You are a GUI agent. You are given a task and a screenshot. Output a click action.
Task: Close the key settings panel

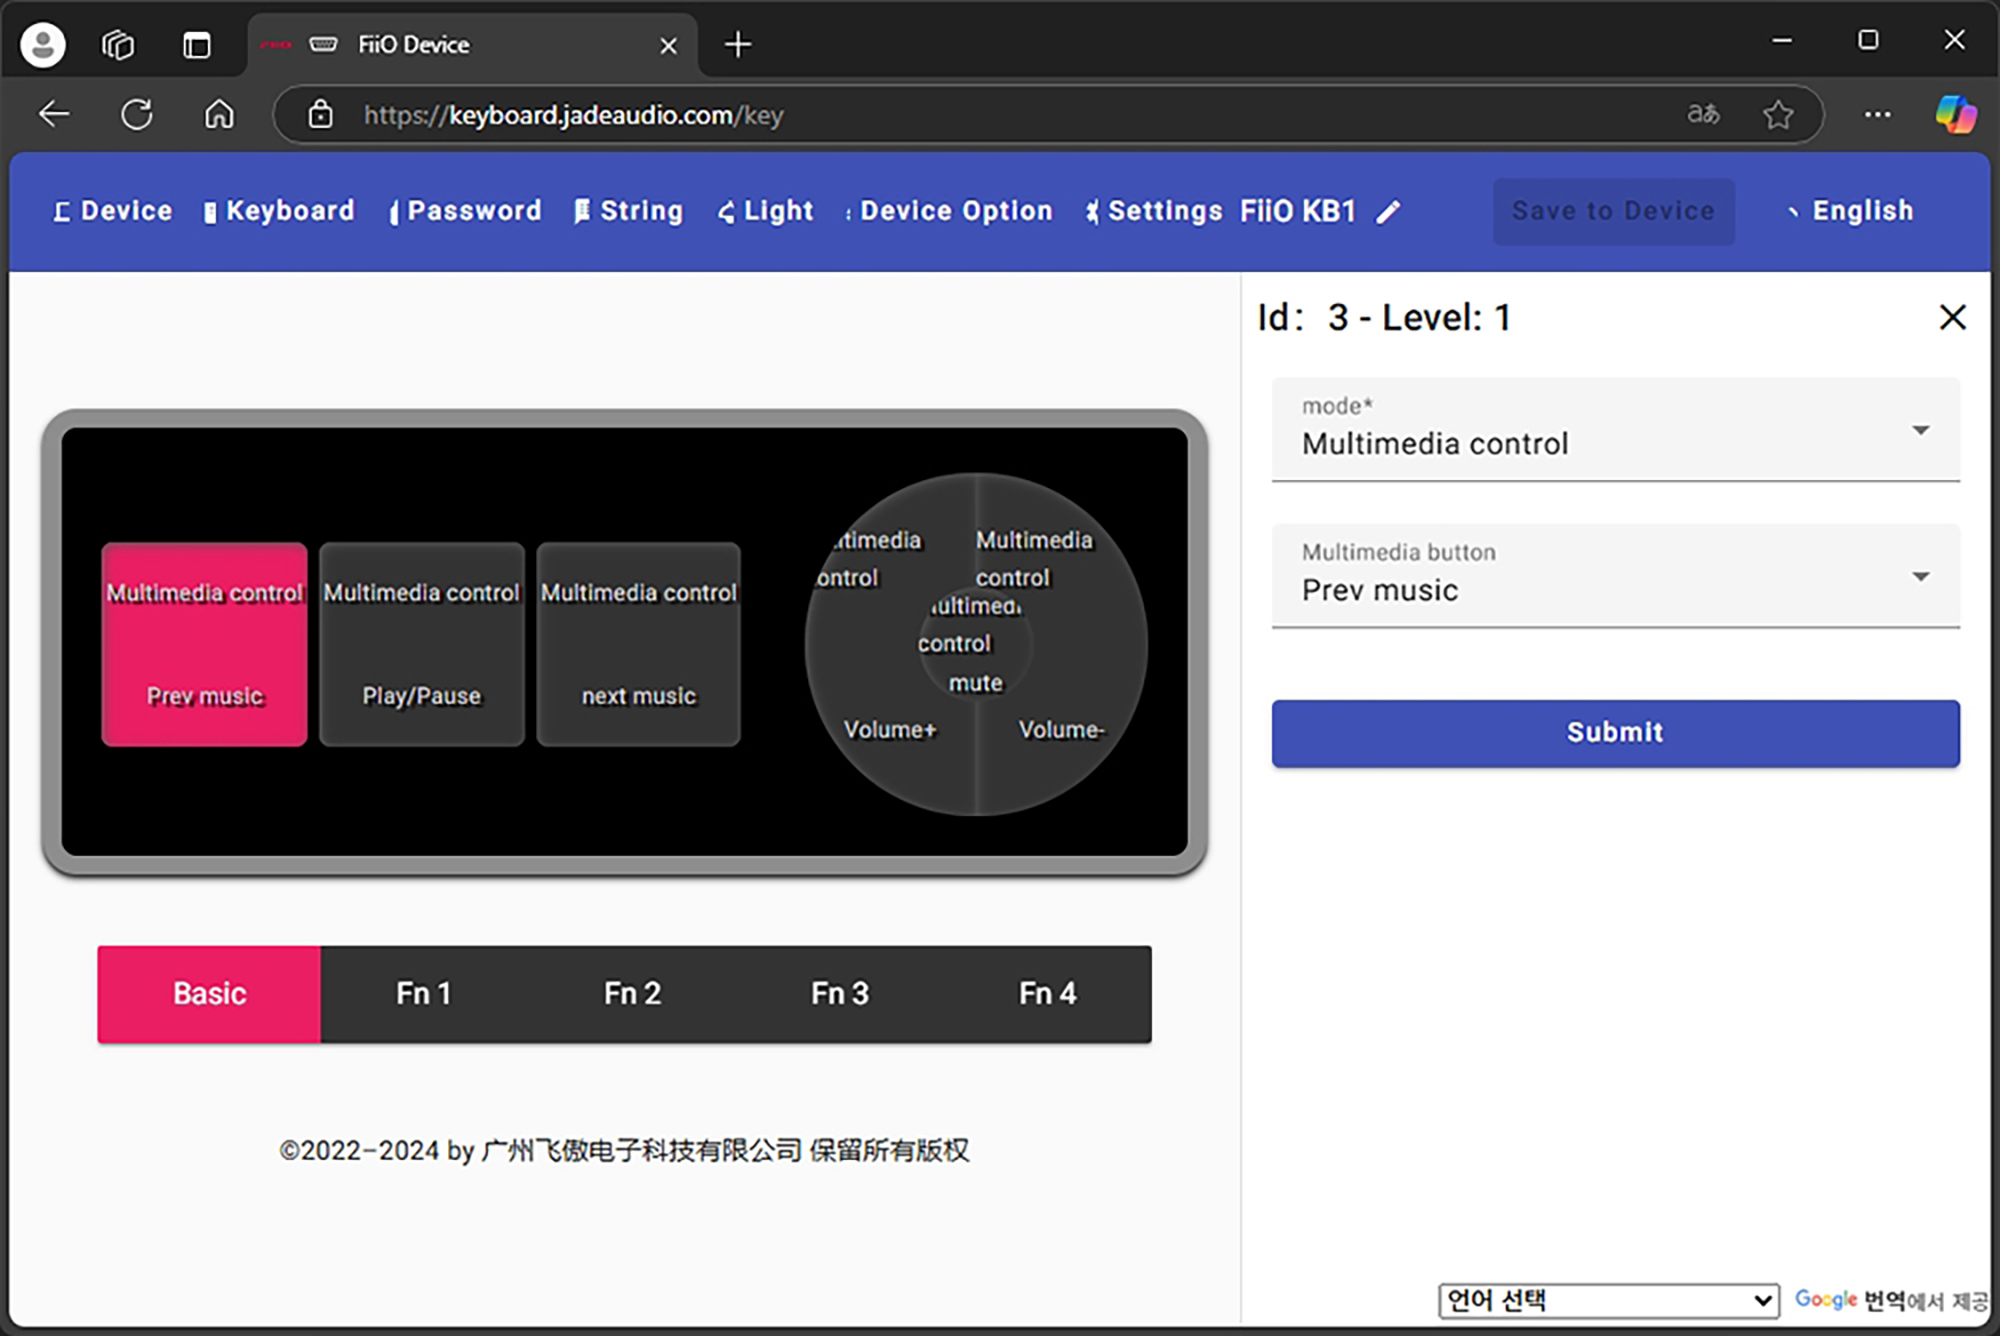point(1952,318)
